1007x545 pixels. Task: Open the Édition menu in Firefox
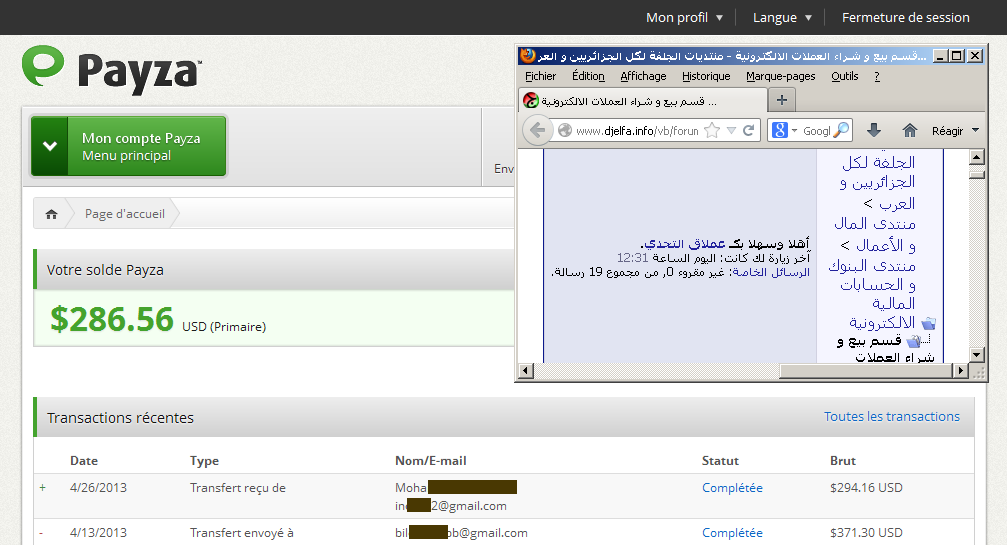tap(588, 76)
